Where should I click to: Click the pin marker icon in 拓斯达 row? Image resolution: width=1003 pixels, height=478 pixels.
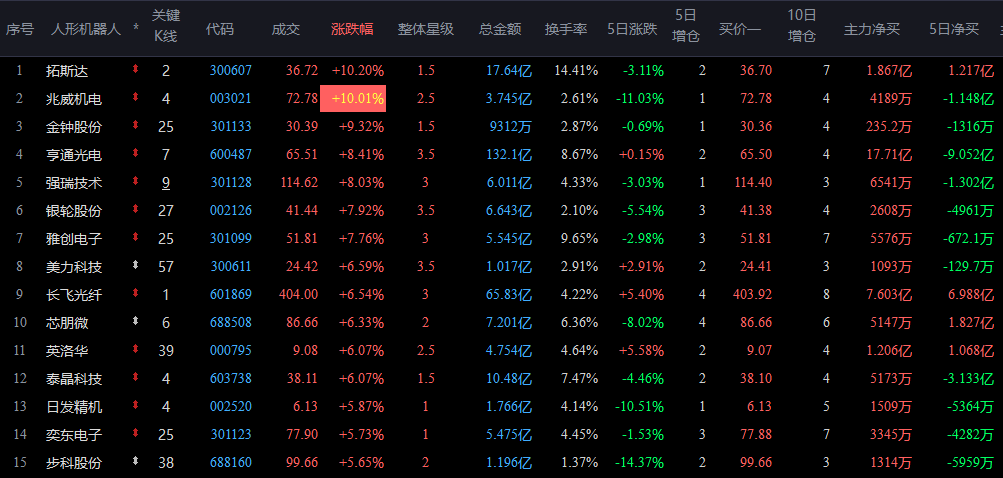coord(135,70)
